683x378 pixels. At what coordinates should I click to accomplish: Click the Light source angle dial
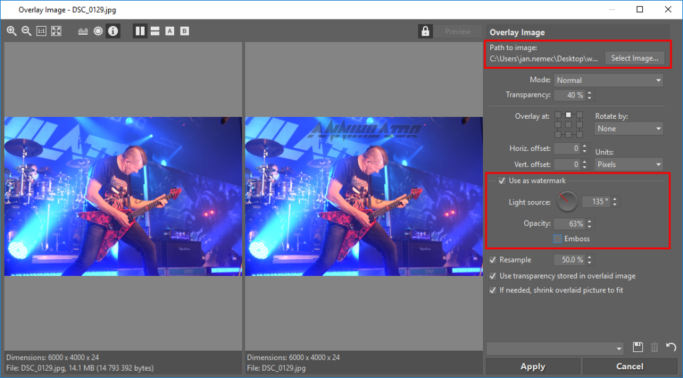567,202
